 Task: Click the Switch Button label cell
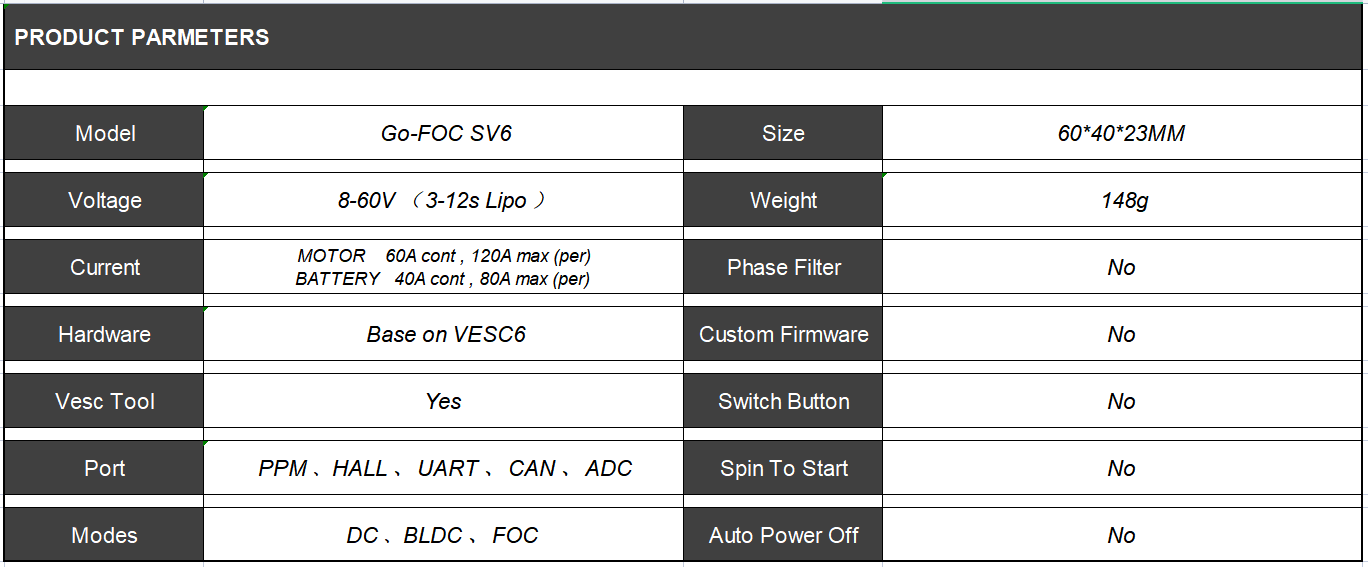(x=783, y=402)
